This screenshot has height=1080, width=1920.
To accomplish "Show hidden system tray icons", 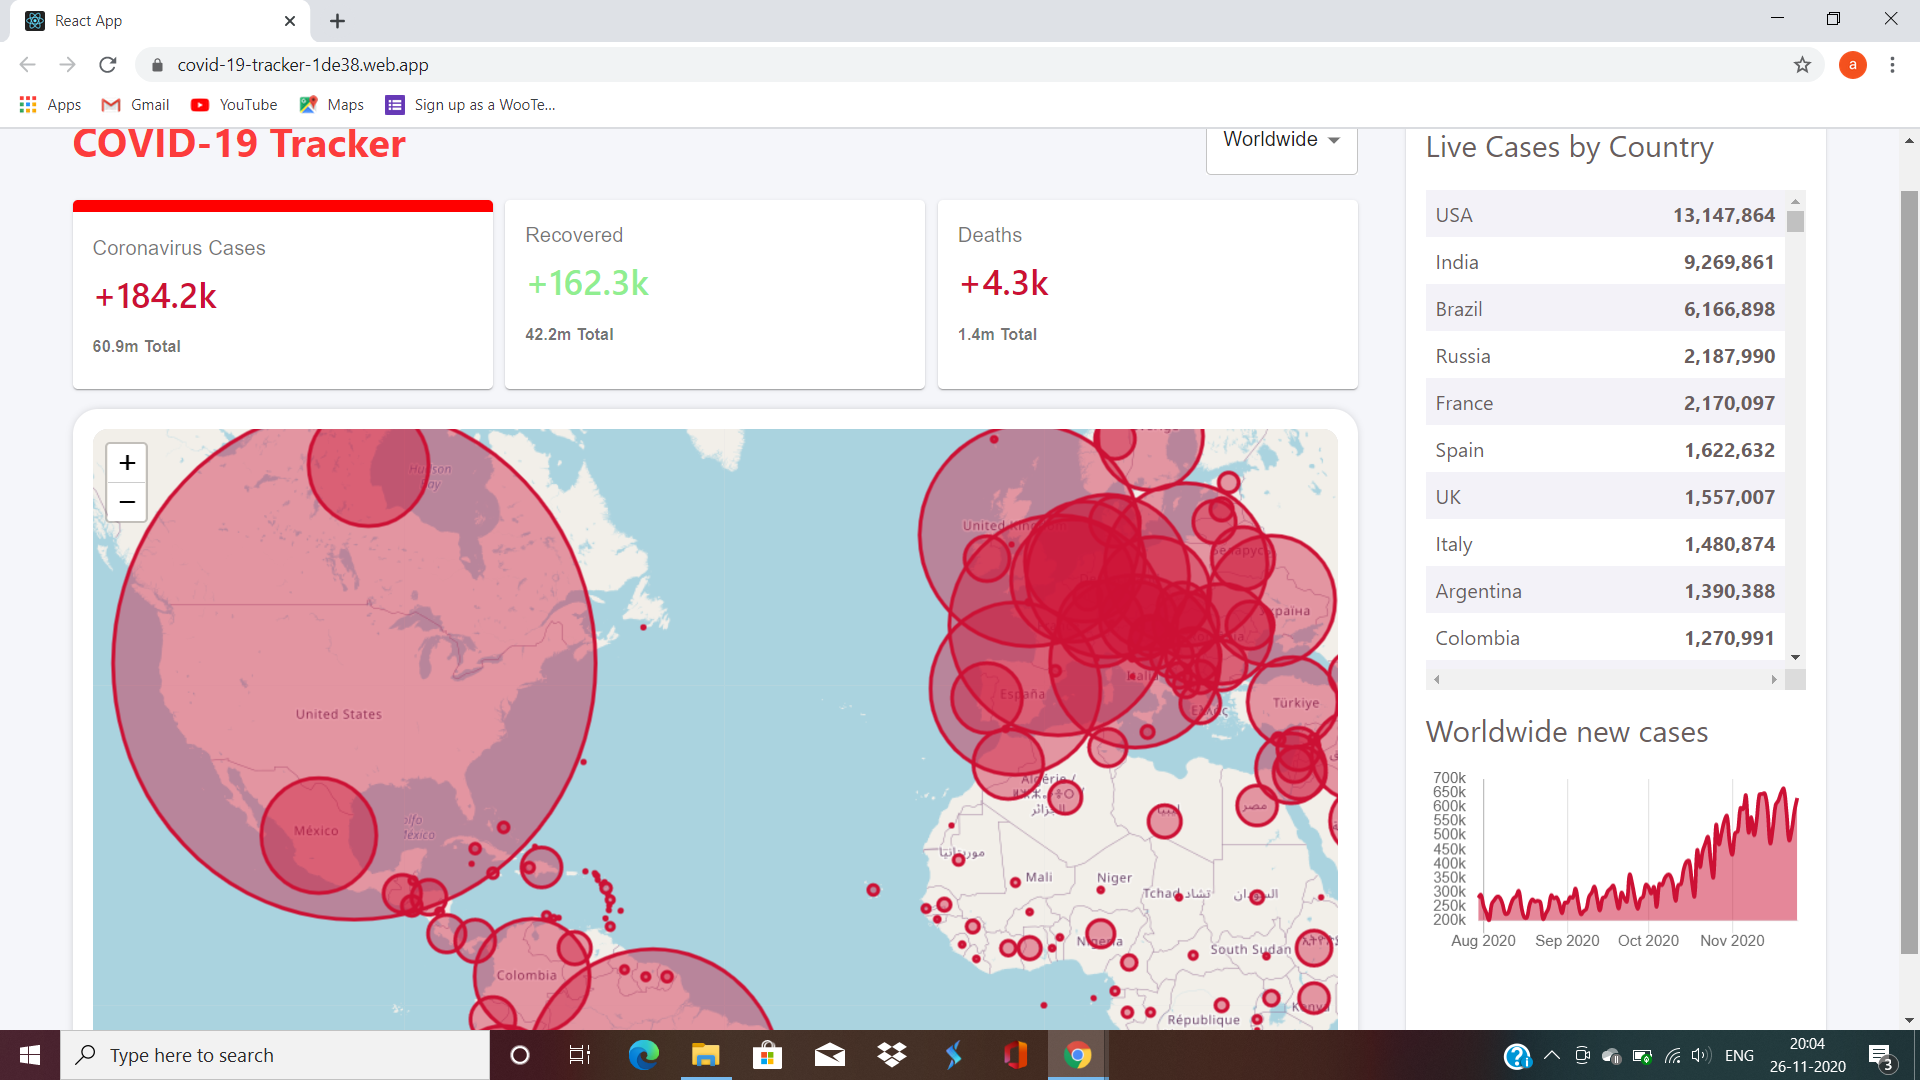I will pyautogui.click(x=1551, y=1055).
